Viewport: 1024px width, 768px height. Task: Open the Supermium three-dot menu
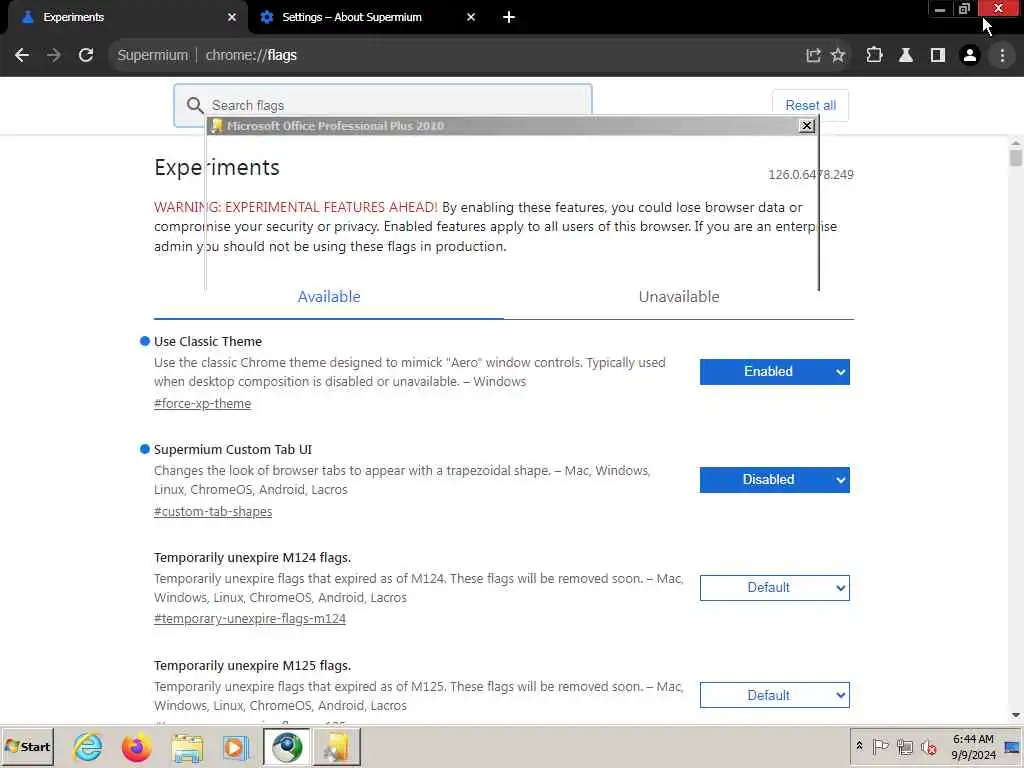[x=1002, y=56]
